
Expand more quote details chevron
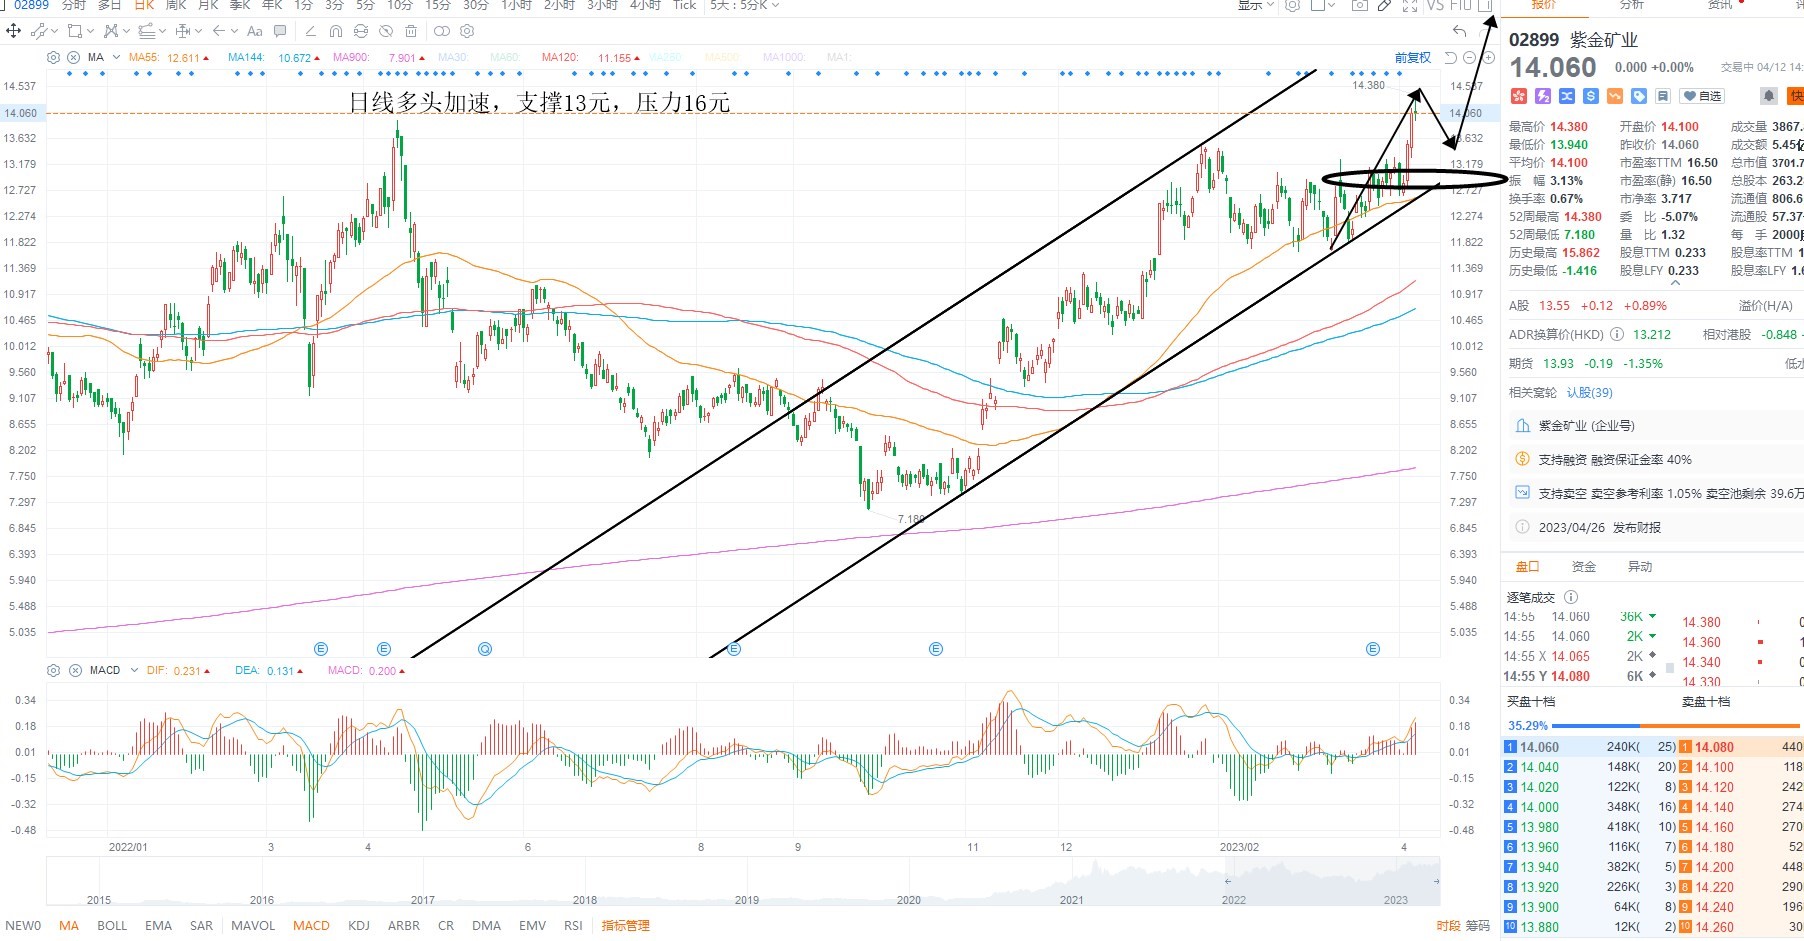tap(1676, 283)
